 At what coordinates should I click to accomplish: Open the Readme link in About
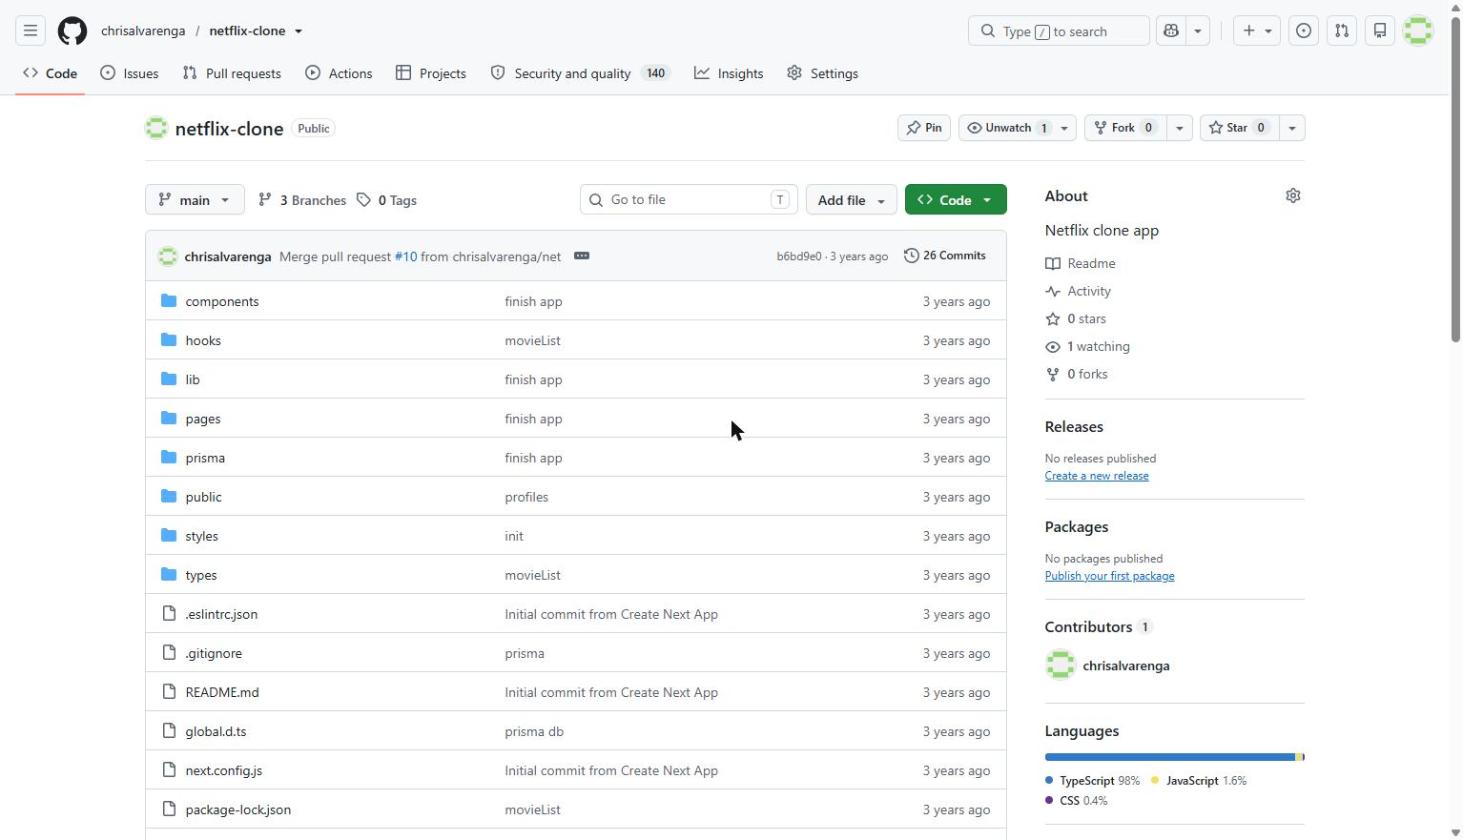[x=1080, y=263]
